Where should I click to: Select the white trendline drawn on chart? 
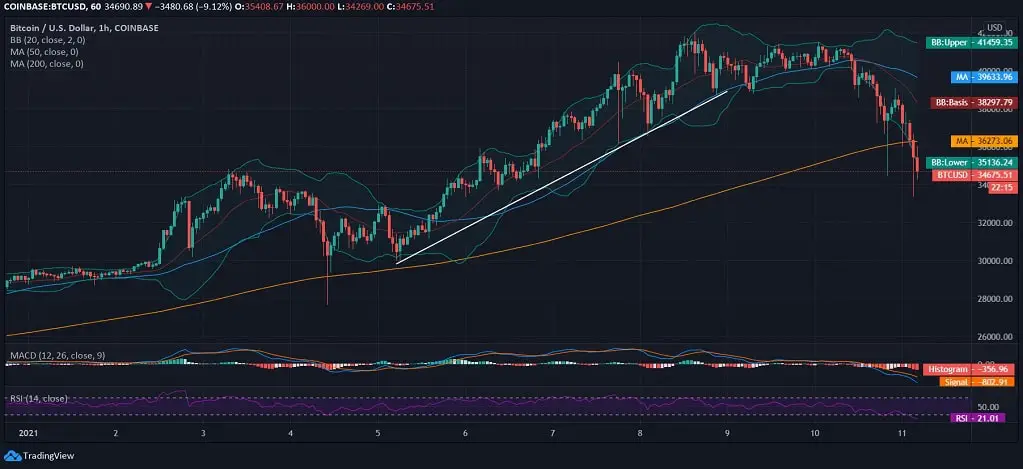[x=560, y=177]
